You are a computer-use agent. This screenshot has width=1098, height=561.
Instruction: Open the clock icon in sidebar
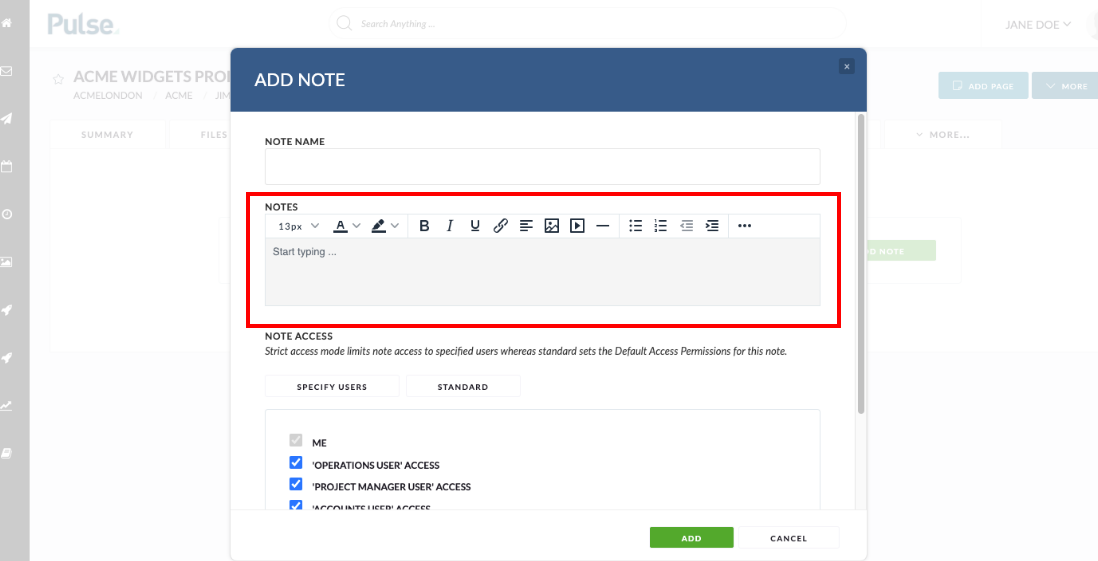coord(6,214)
